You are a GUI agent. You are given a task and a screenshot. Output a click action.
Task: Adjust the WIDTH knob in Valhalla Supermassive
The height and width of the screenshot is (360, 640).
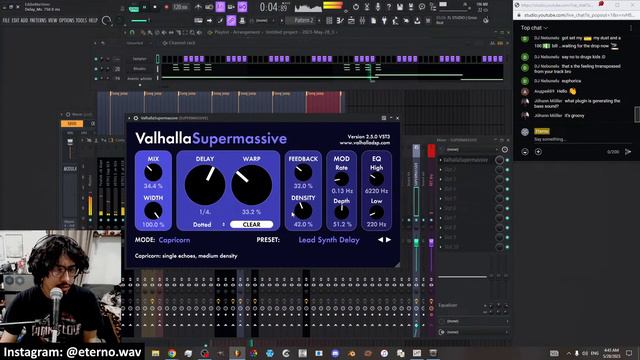click(x=153, y=211)
